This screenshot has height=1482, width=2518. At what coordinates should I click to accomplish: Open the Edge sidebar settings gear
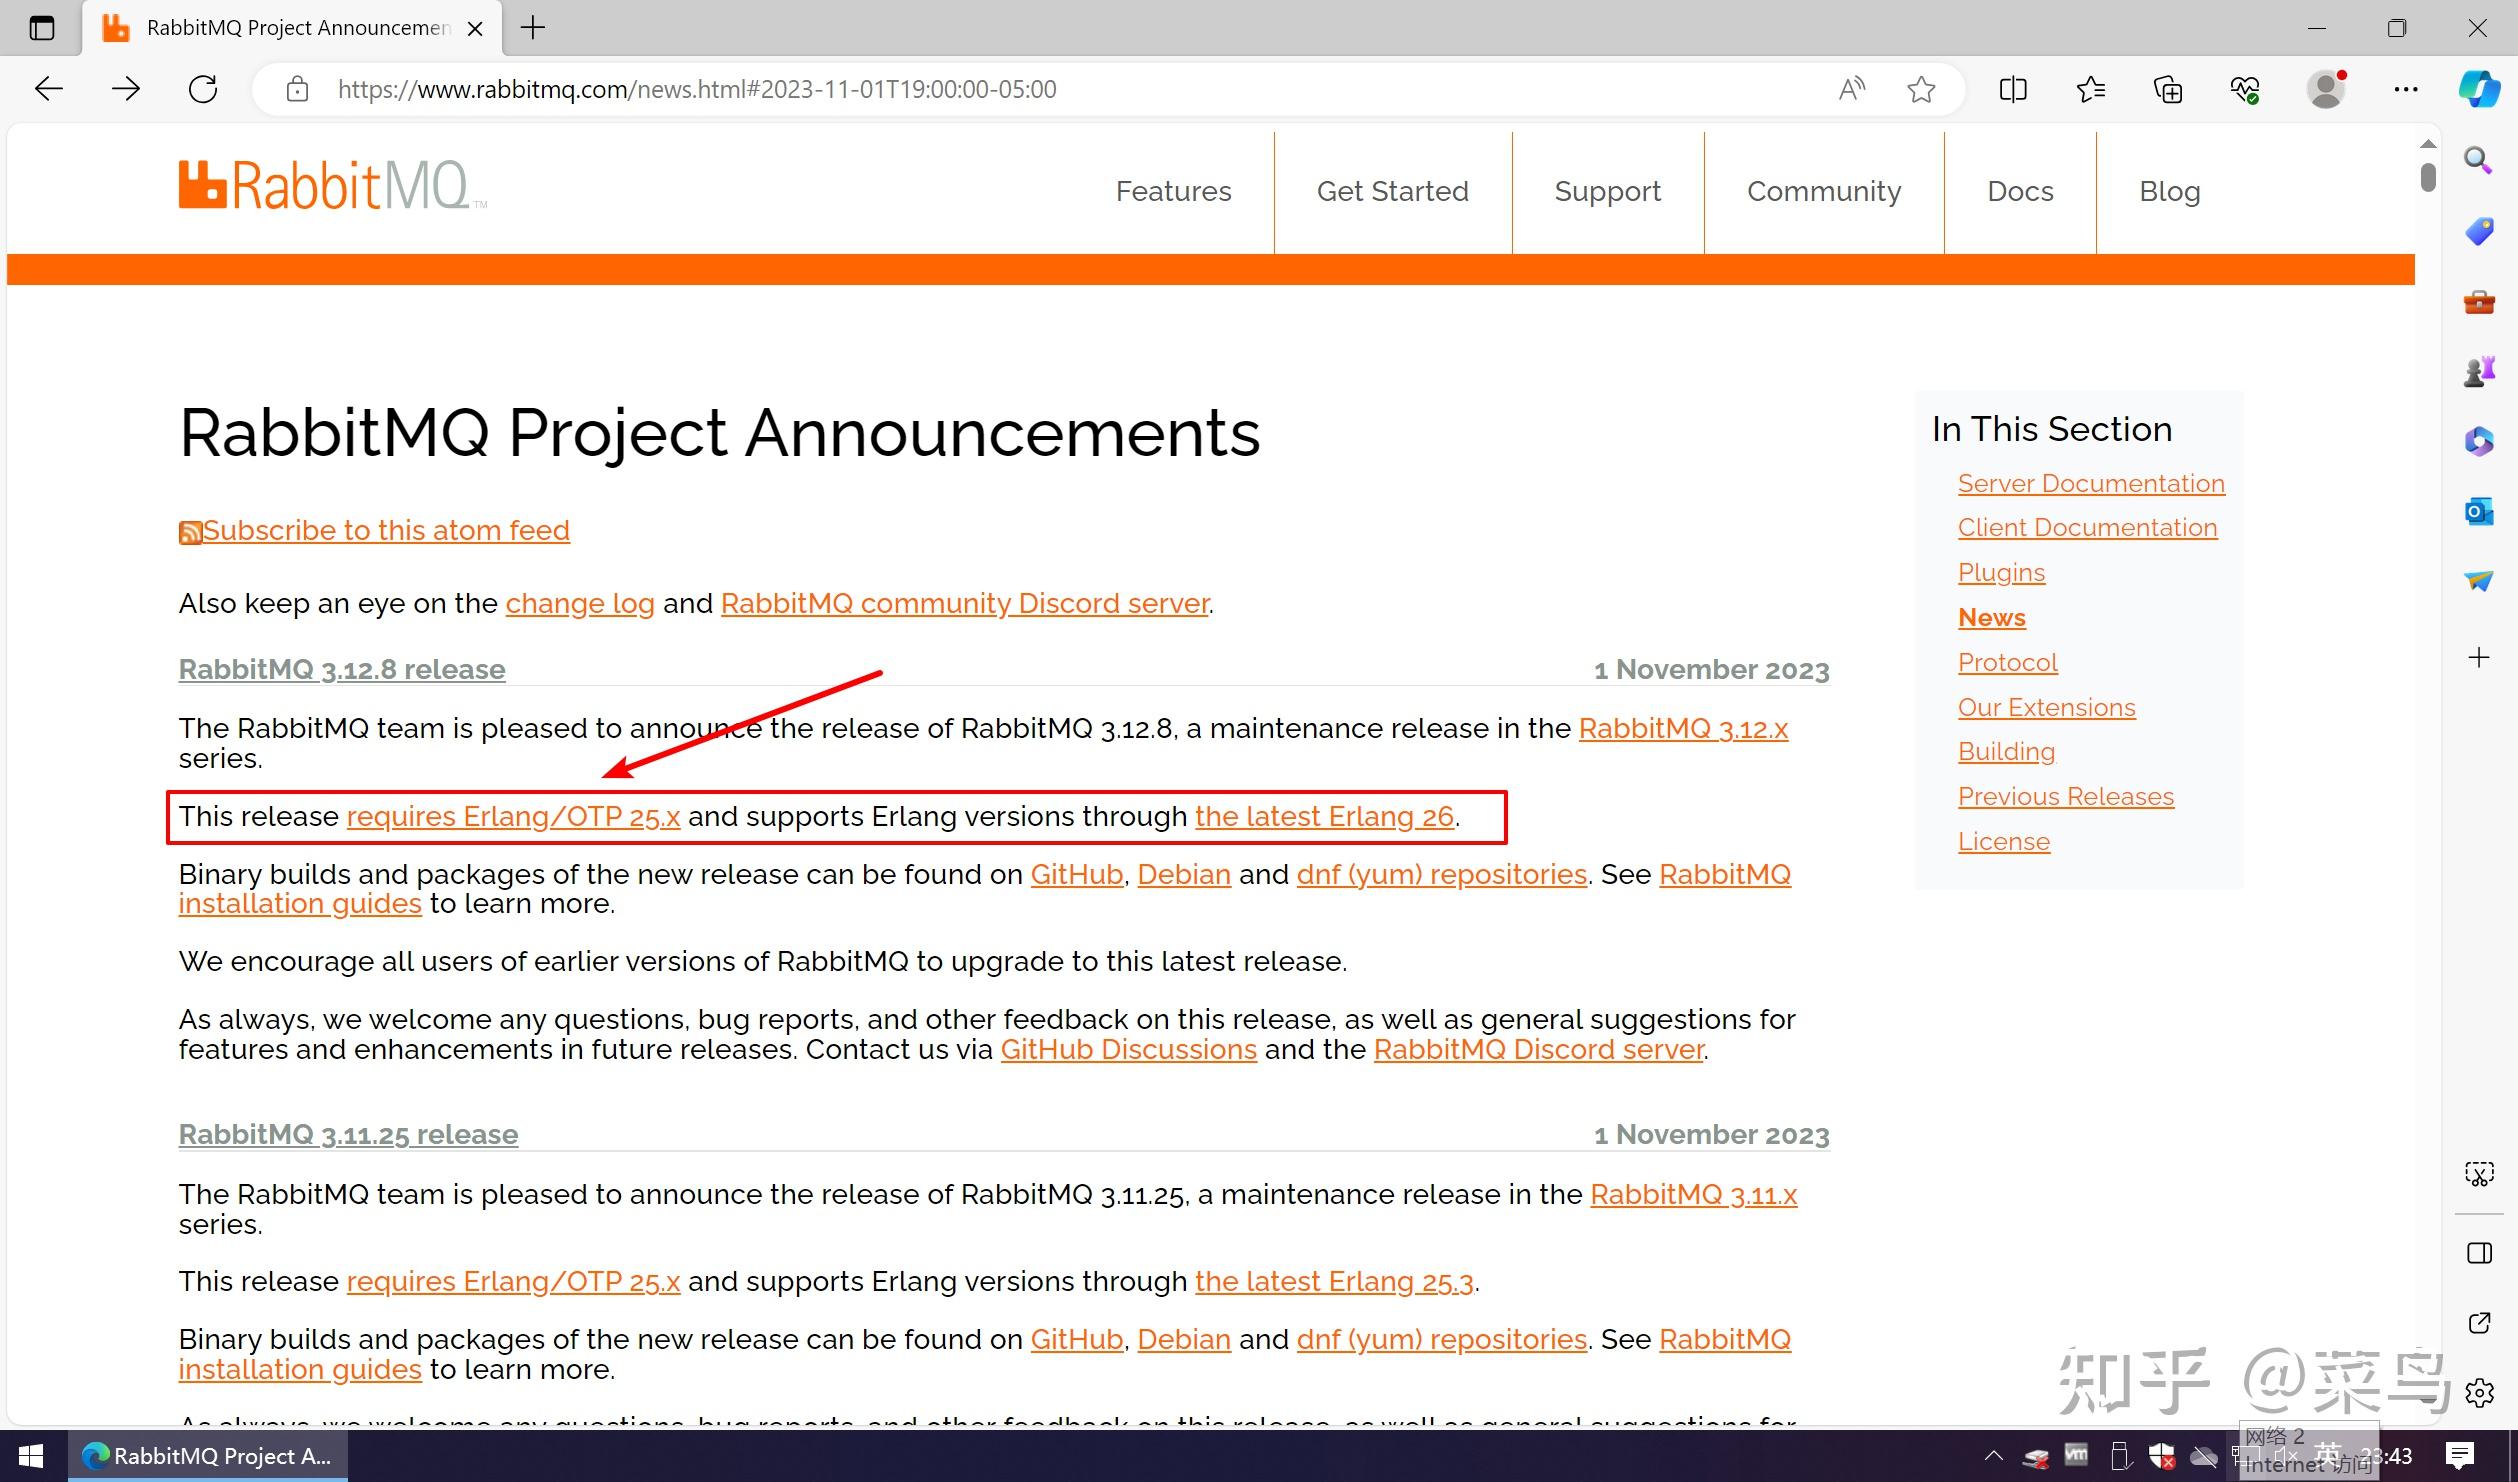point(2479,1392)
